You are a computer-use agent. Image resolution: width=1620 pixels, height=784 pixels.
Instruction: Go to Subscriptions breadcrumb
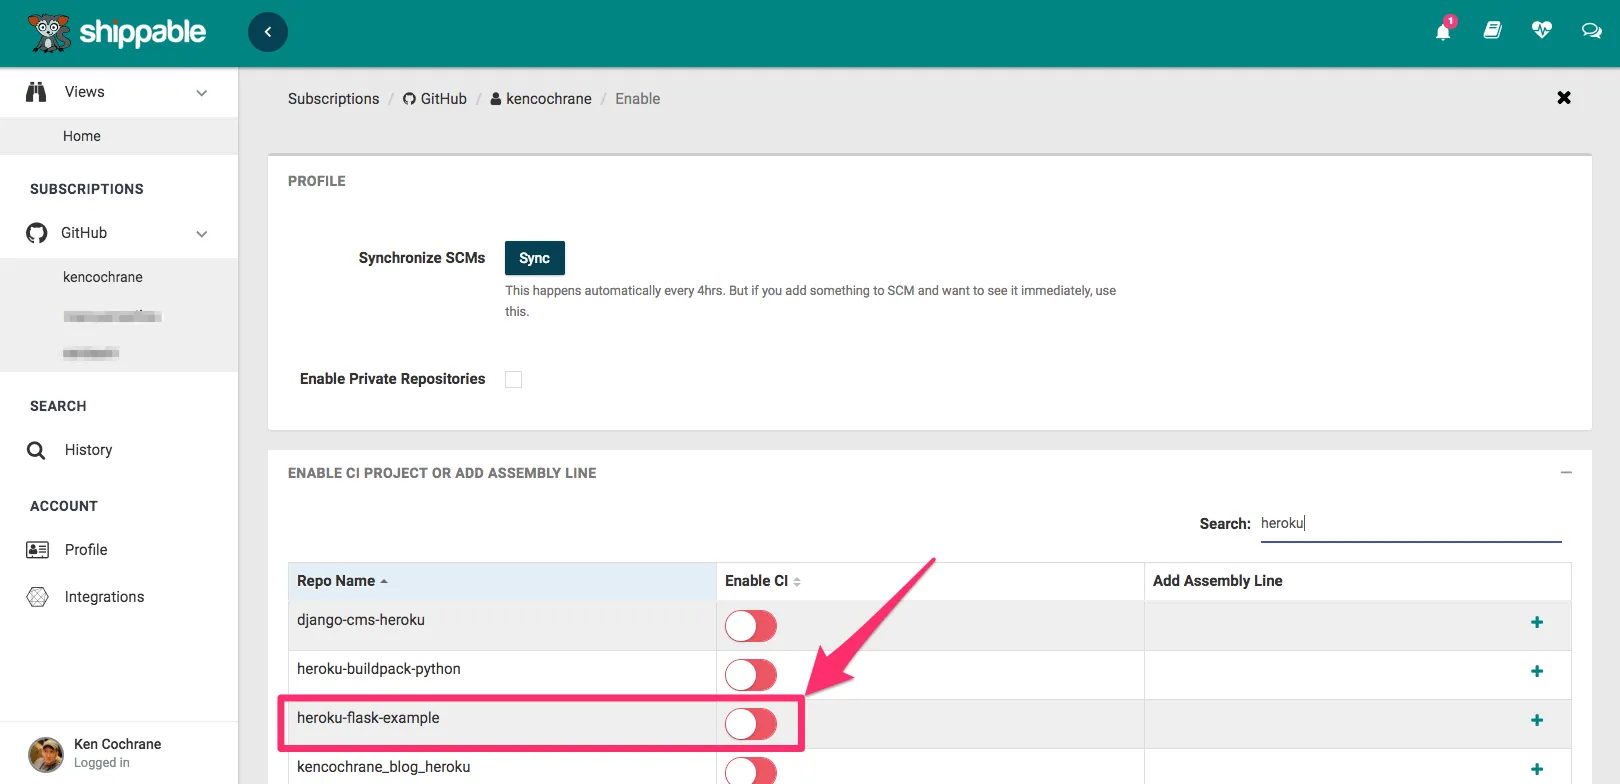[x=334, y=99]
